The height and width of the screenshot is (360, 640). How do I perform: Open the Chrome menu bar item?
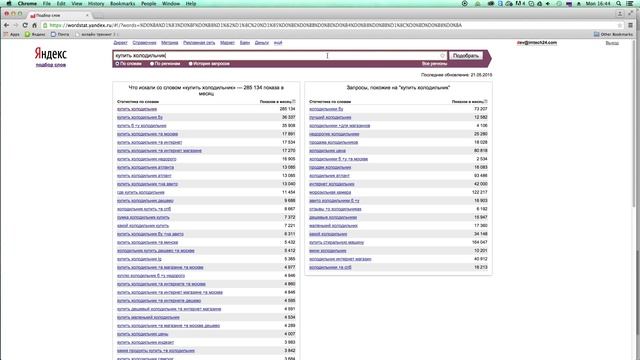click(27, 4)
